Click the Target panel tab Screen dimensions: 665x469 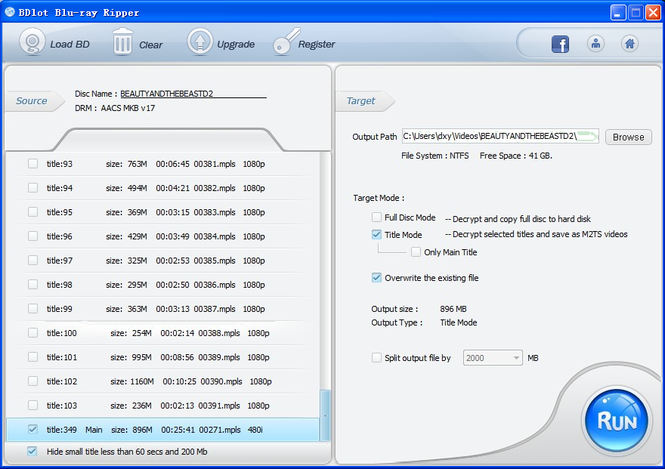pos(364,101)
